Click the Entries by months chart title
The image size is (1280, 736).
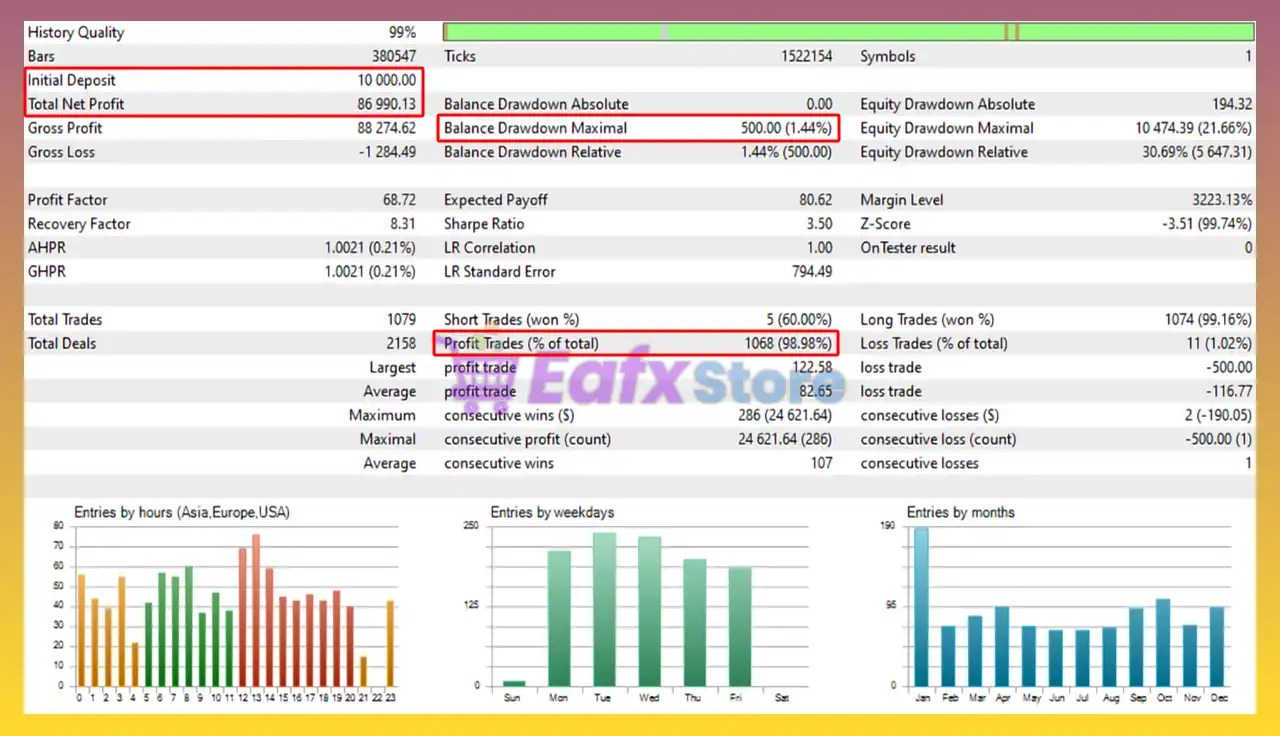[x=961, y=512]
